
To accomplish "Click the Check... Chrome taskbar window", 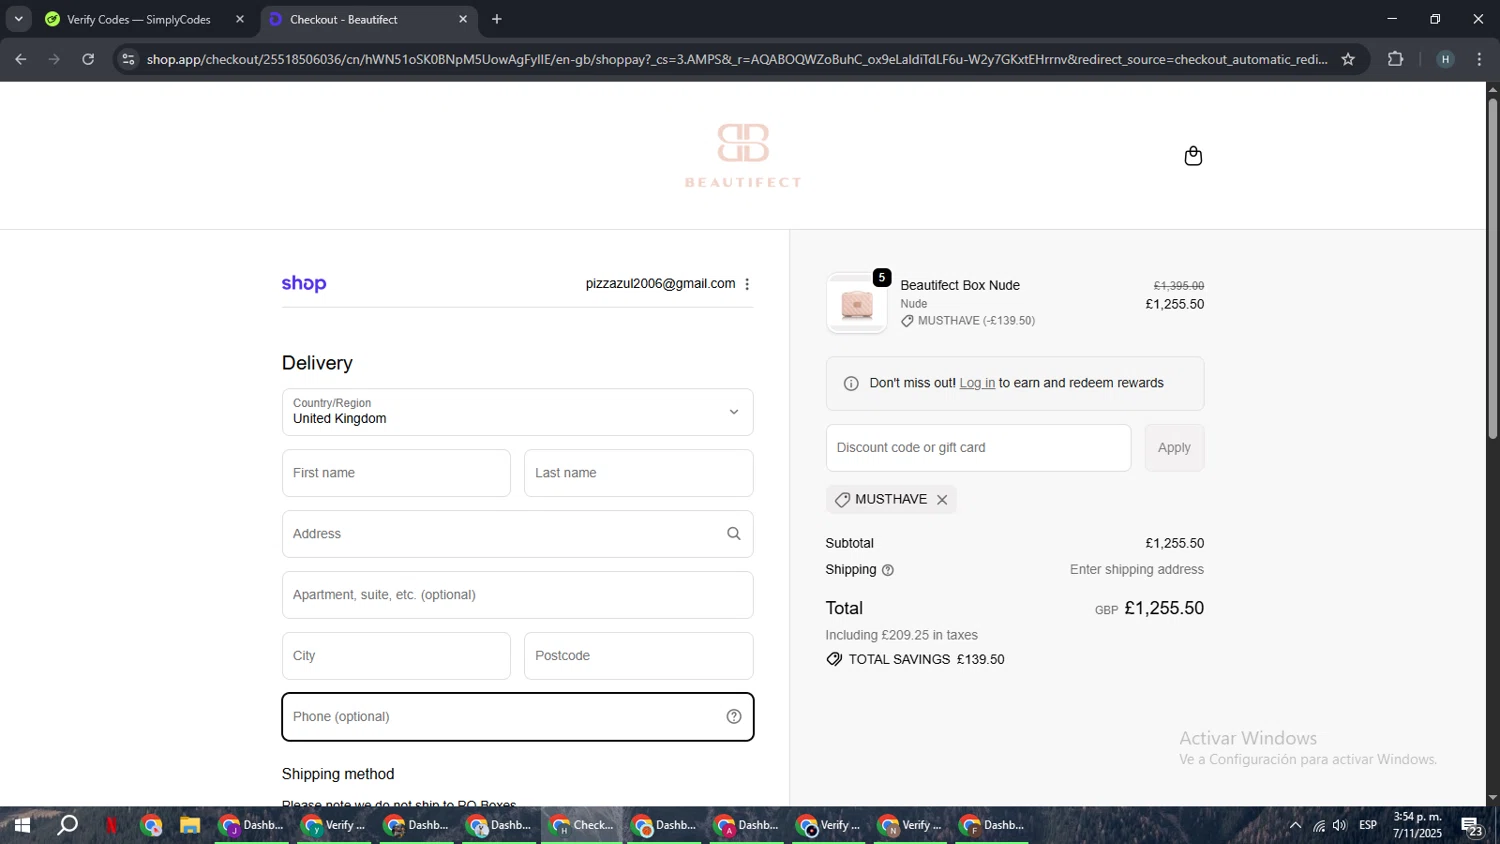I will click(583, 825).
